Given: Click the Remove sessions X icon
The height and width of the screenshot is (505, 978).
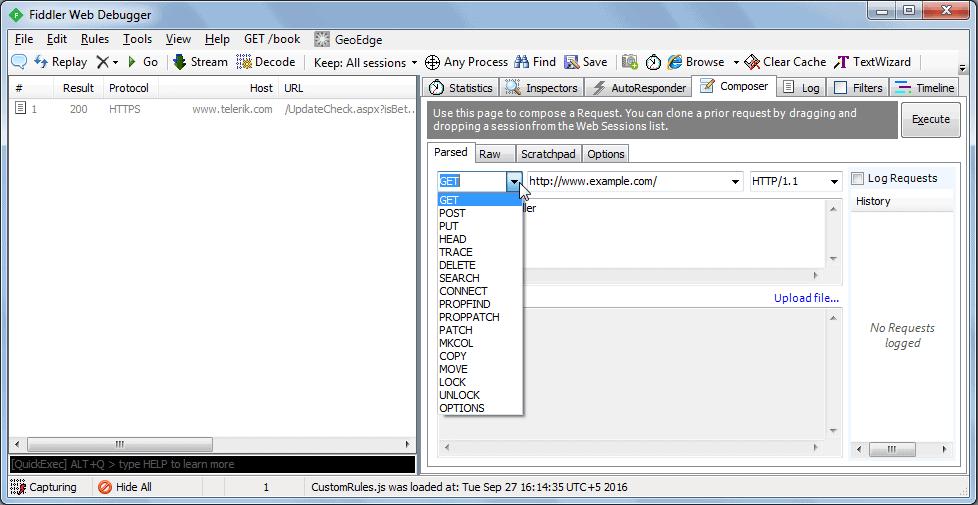Looking at the screenshot, I should click(x=102, y=62).
